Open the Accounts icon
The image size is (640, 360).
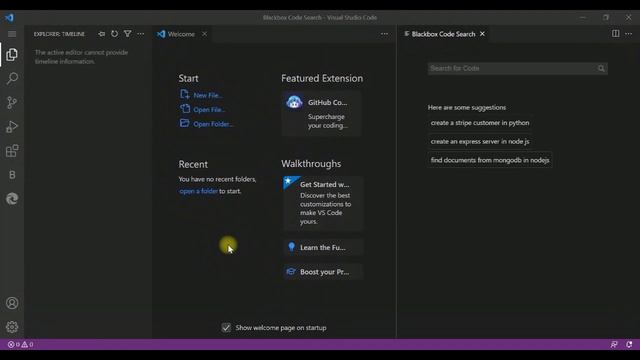point(12,303)
